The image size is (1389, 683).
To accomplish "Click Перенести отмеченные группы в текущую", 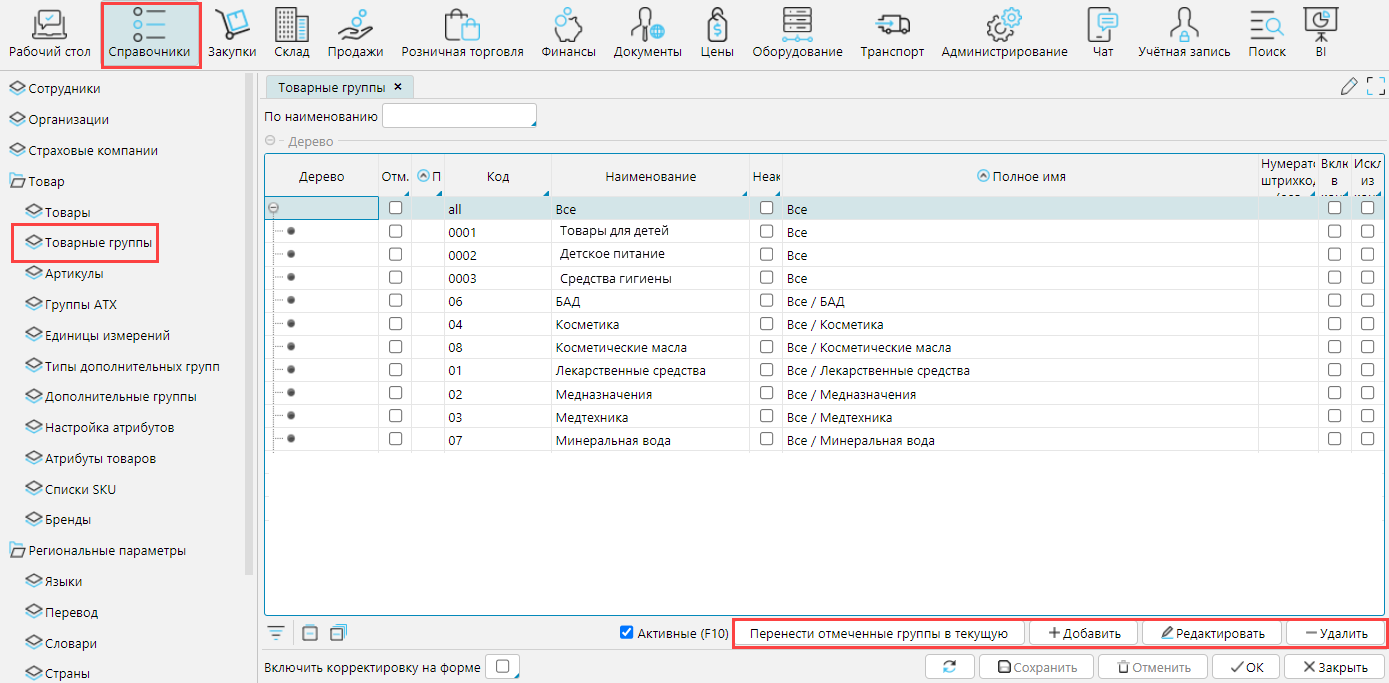I will tap(879, 633).
